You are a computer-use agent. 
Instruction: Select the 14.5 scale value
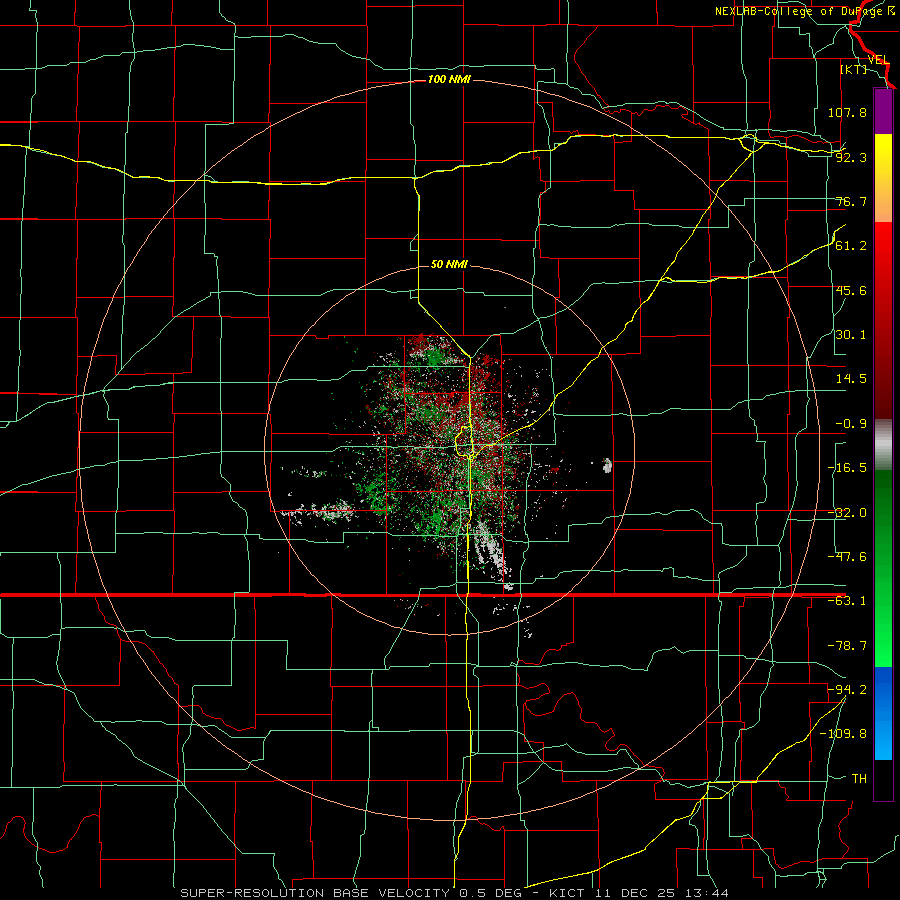pos(851,379)
